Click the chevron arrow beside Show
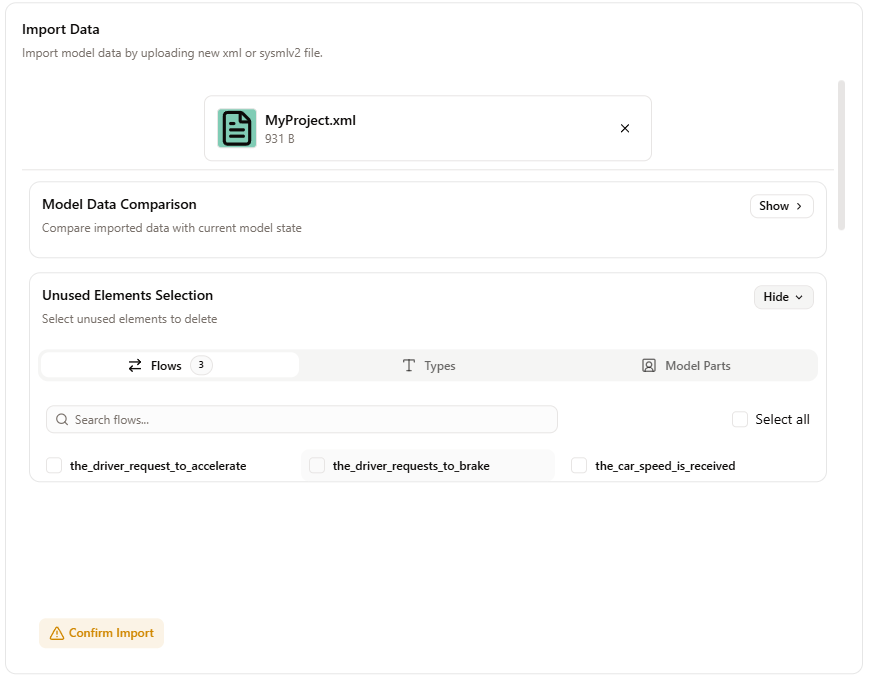Image resolution: width=870 pixels, height=683 pixels. 799,206
